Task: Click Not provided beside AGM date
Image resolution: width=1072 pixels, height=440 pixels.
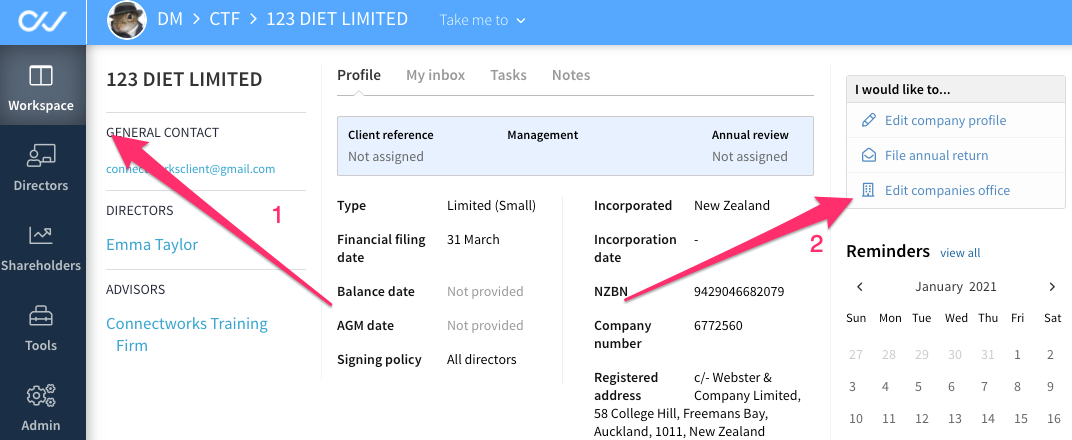Action: [485, 326]
